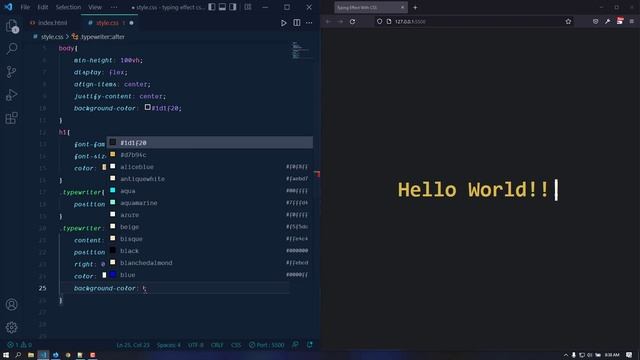640x360 pixels.
Task: Open notifications bell in status bar
Action: [310, 345]
